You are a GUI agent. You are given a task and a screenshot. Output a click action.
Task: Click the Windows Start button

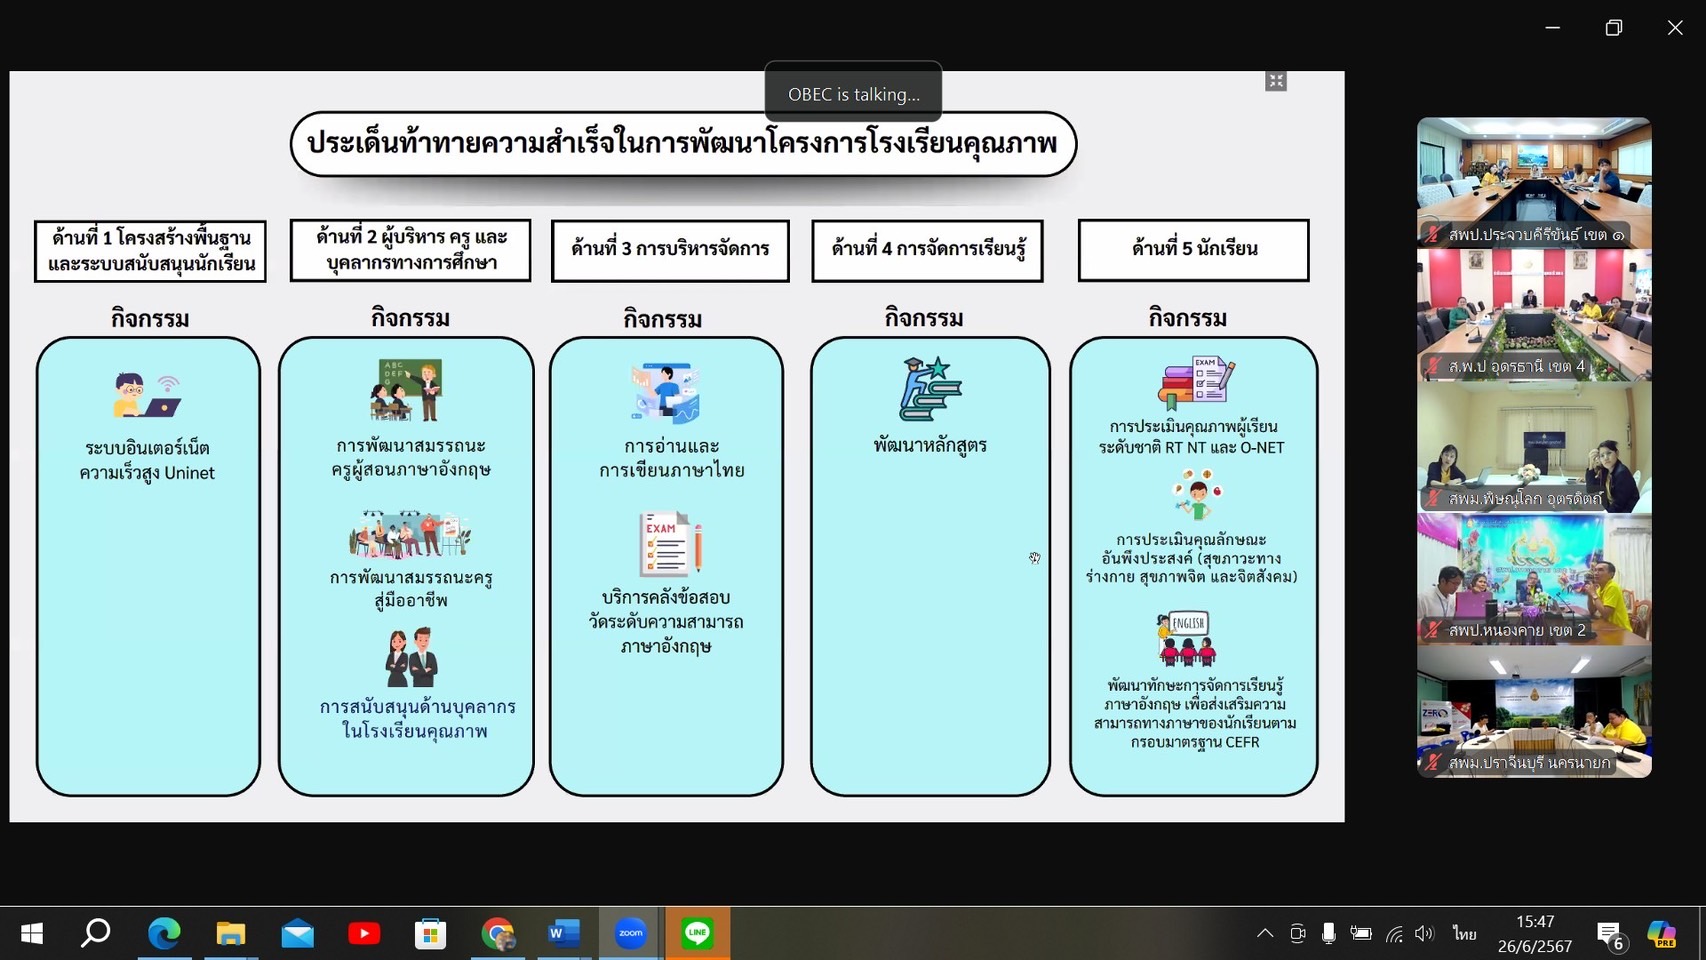tap(32, 933)
